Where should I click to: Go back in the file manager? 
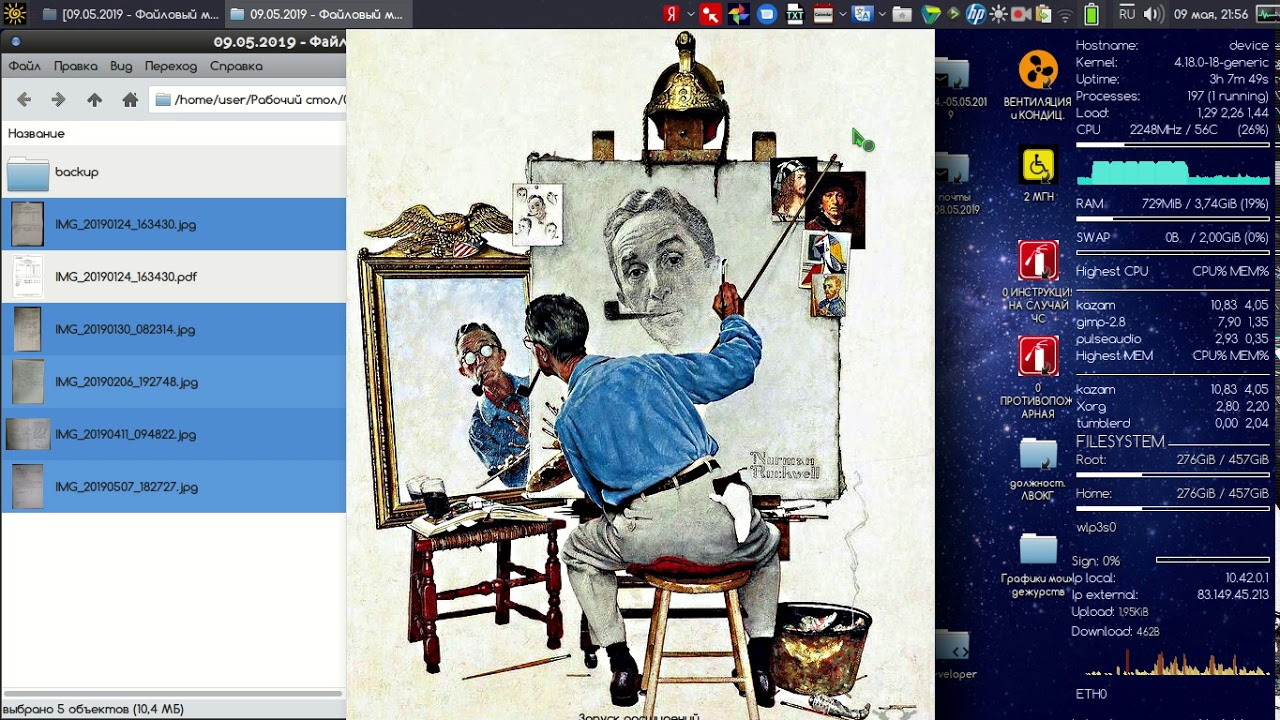[x=24, y=99]
